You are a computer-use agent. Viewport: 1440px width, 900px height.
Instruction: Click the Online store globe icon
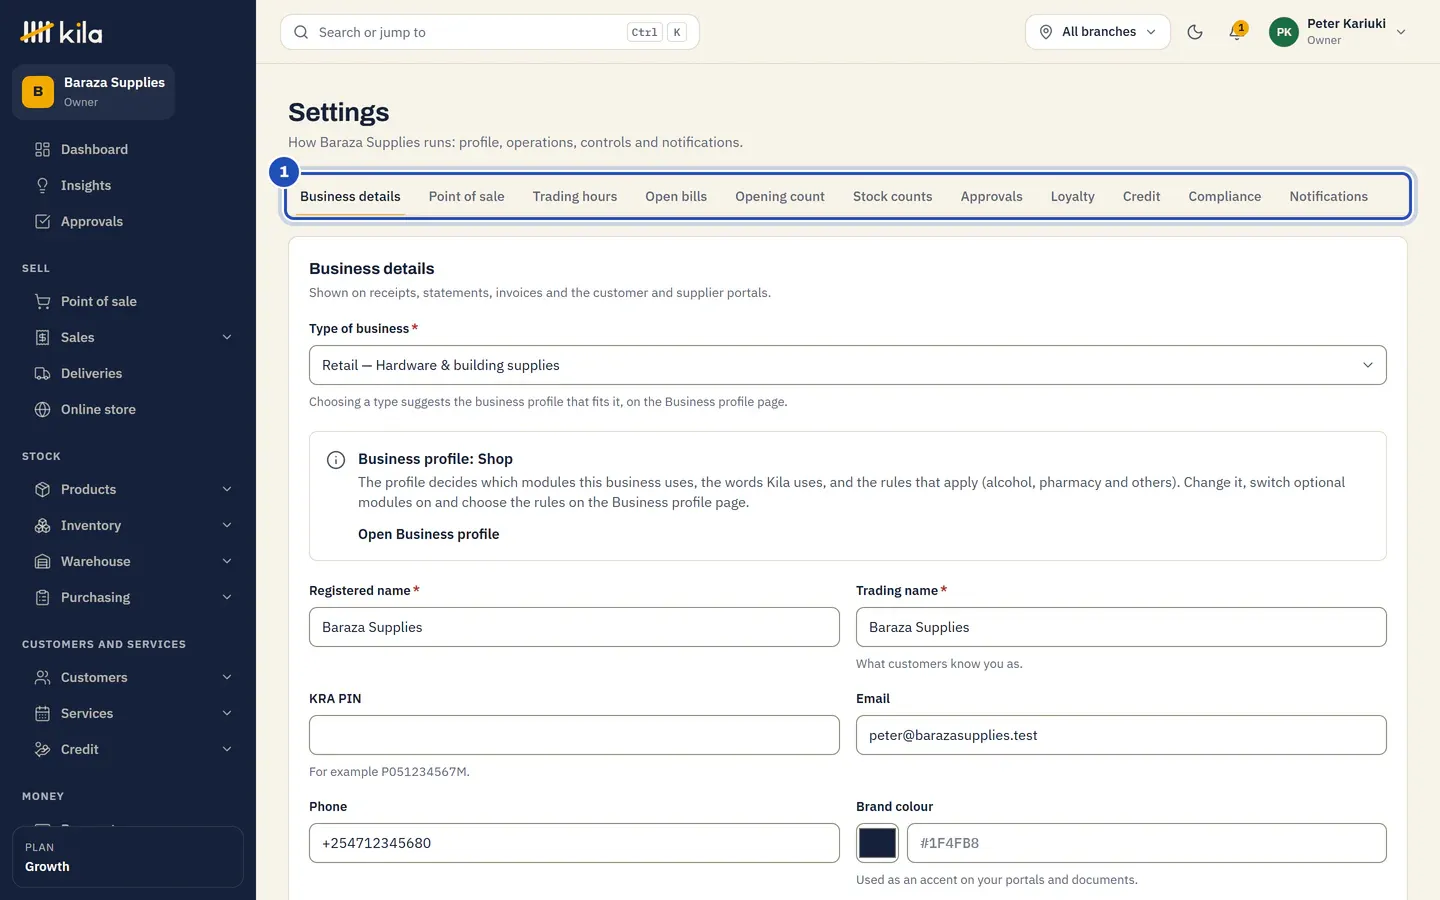coord(42,409)
